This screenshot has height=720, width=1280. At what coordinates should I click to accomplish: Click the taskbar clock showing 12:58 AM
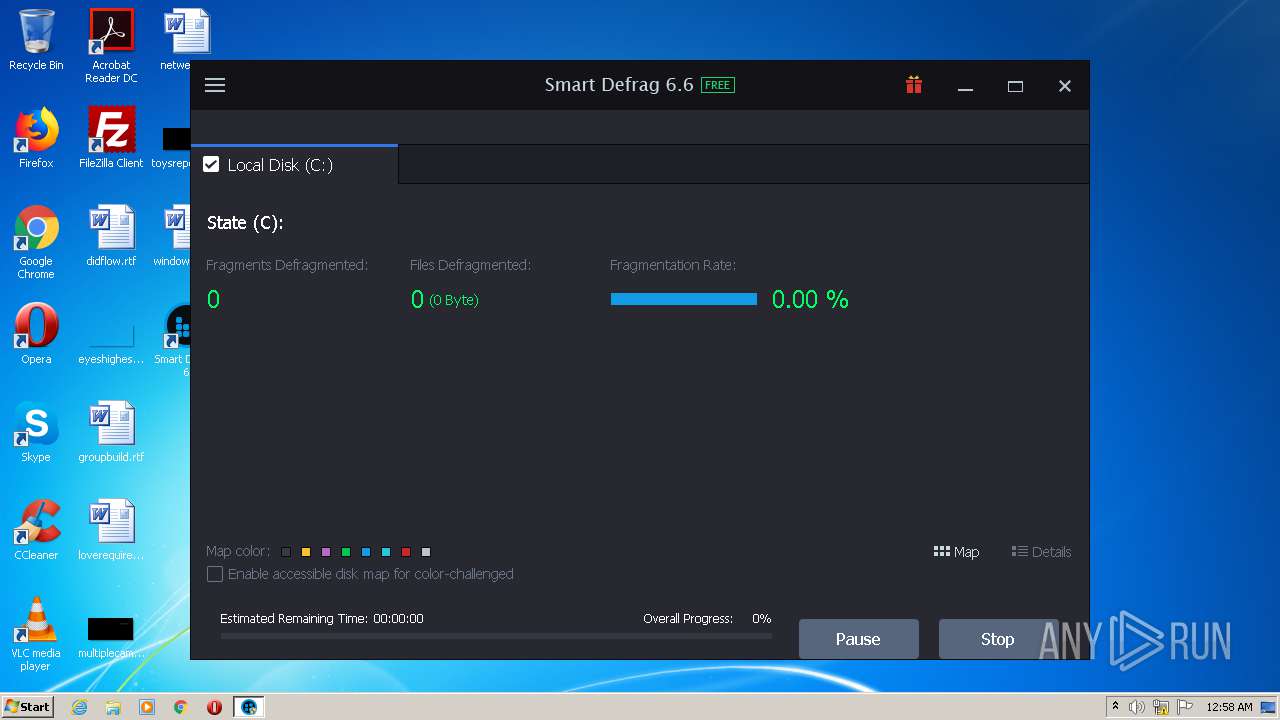[x=1229, y=707]
